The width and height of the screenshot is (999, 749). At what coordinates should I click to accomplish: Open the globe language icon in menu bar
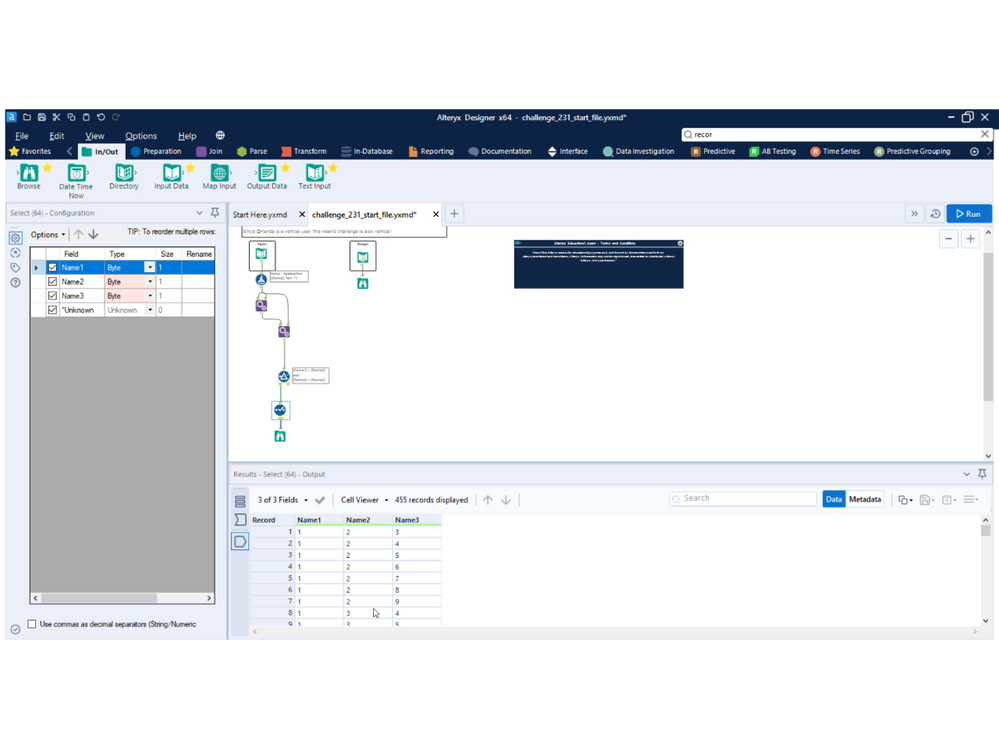(x=220, y=136)
